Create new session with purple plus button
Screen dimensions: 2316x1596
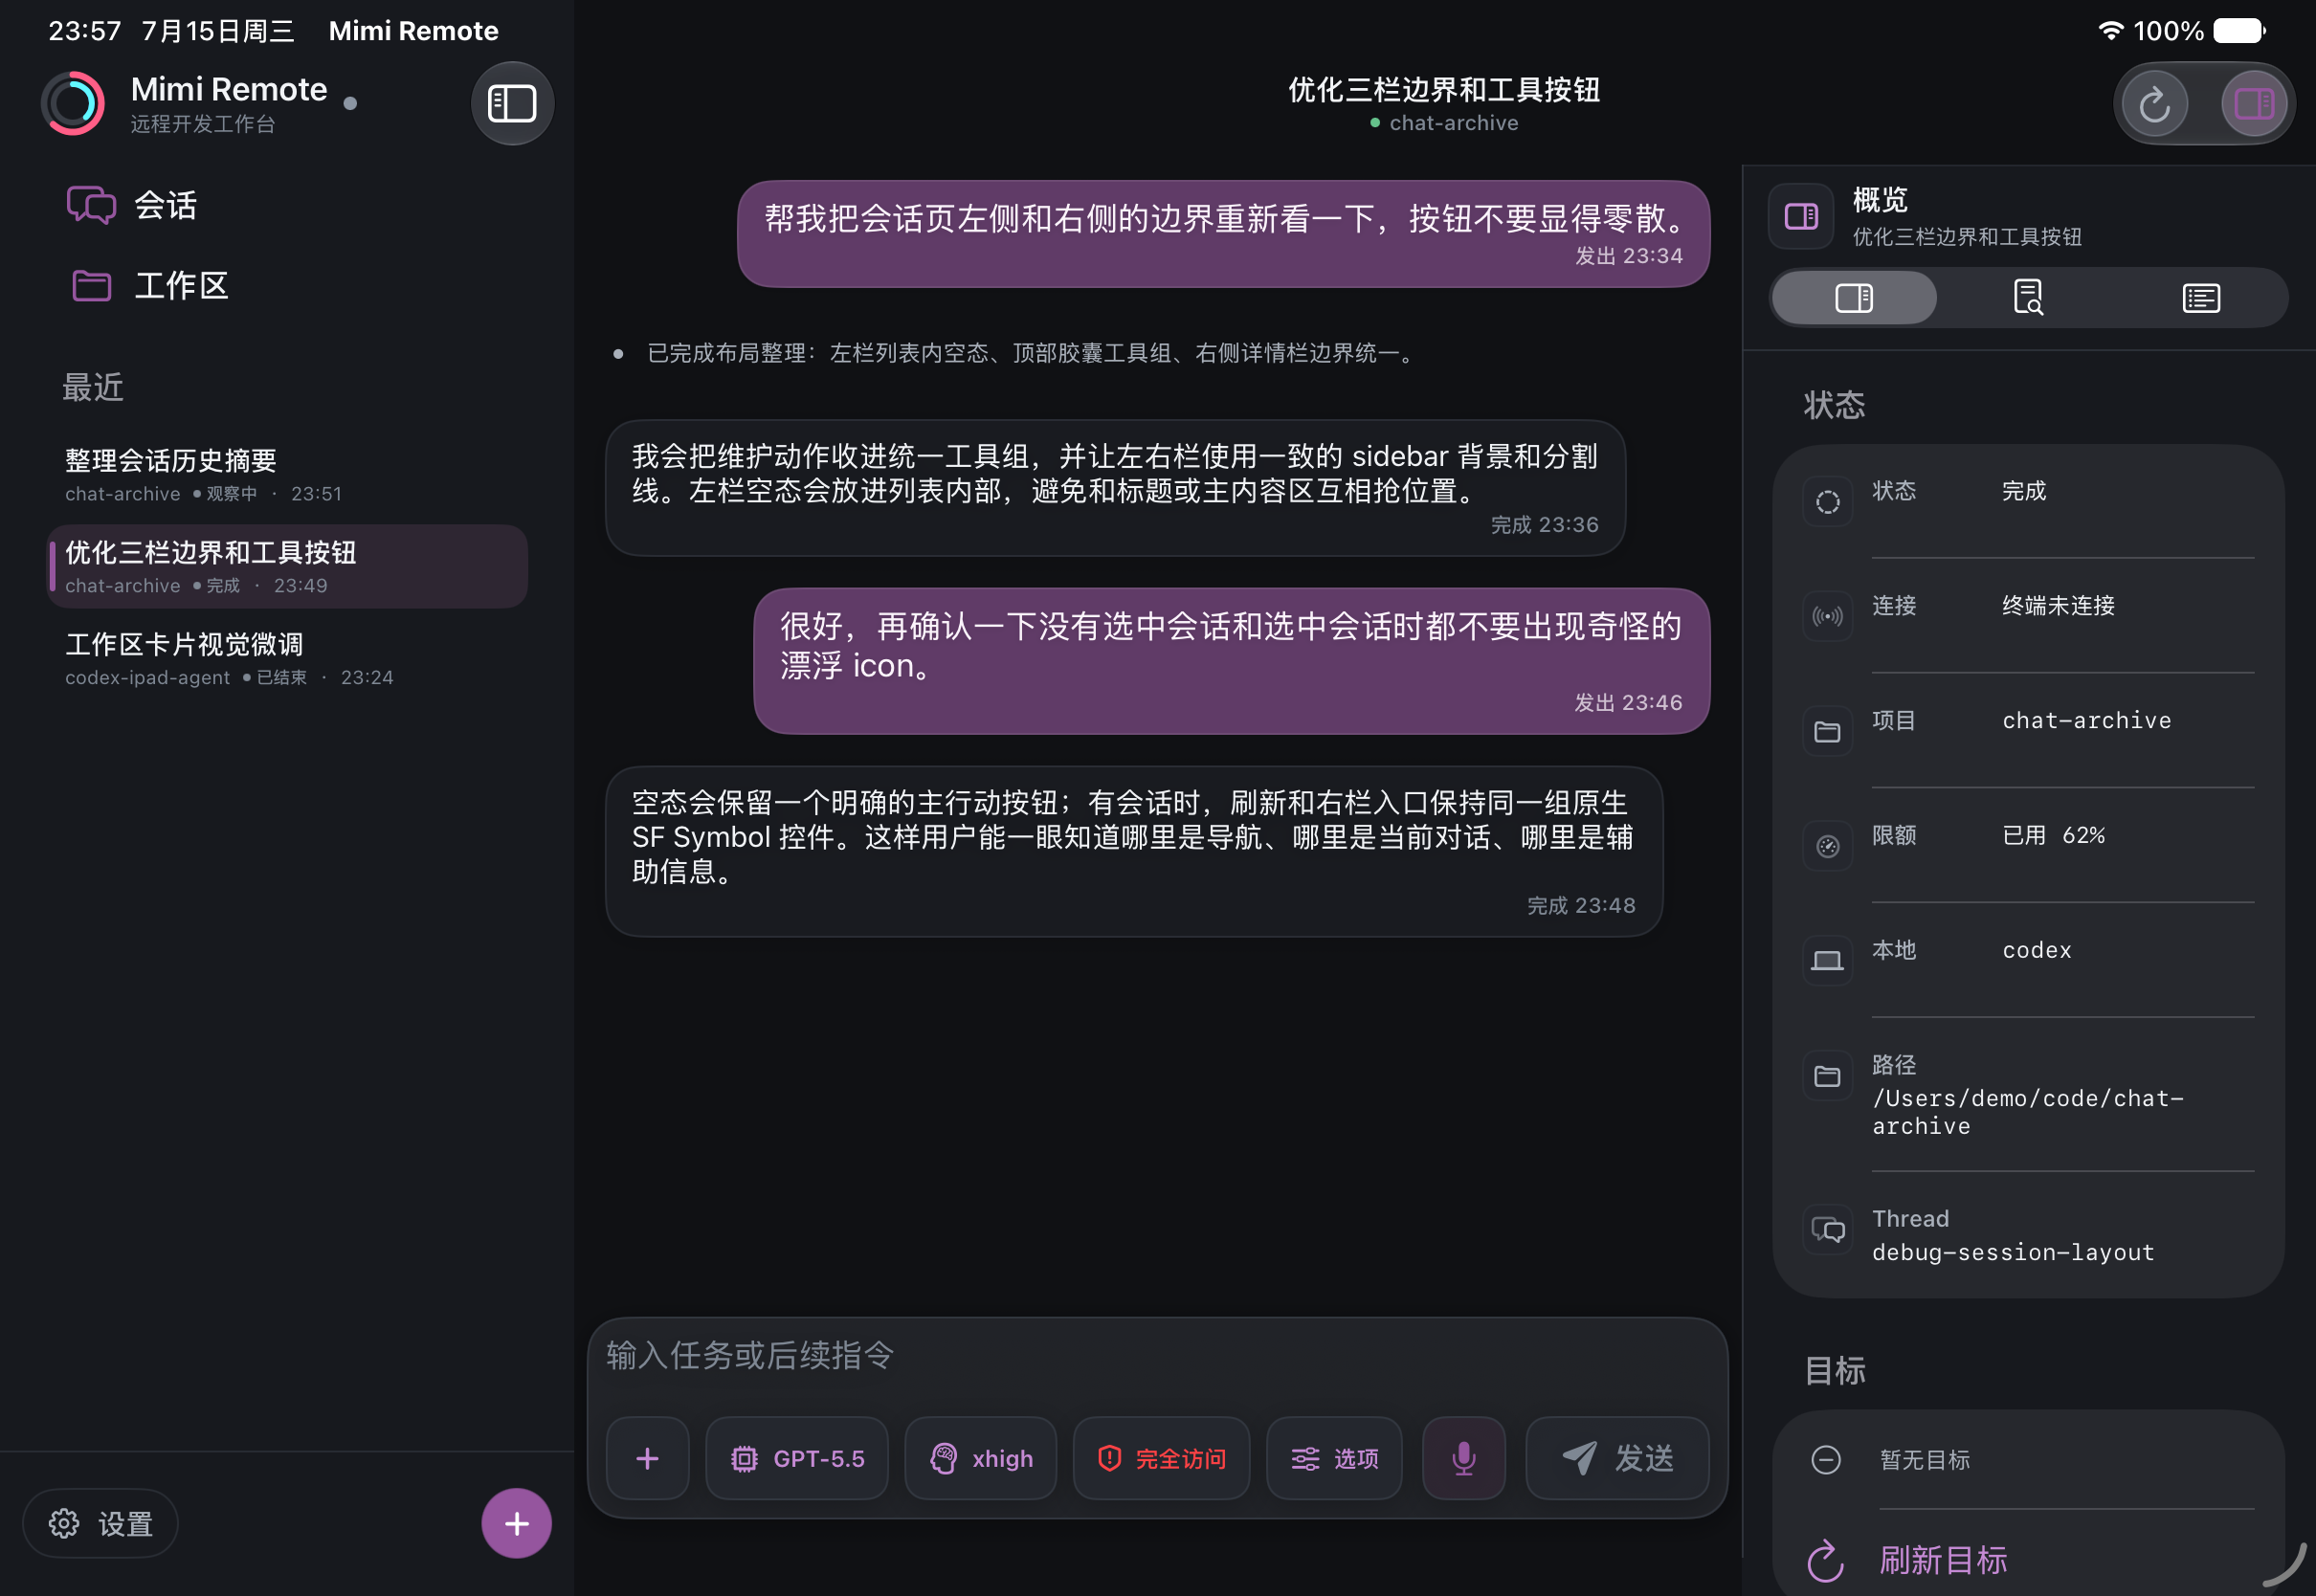pos(516,1523)
